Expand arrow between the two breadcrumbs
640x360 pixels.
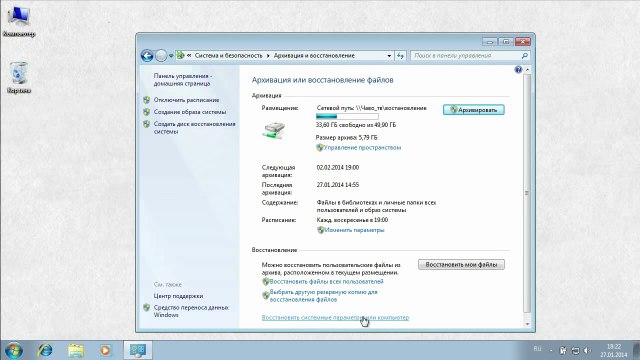268,56
